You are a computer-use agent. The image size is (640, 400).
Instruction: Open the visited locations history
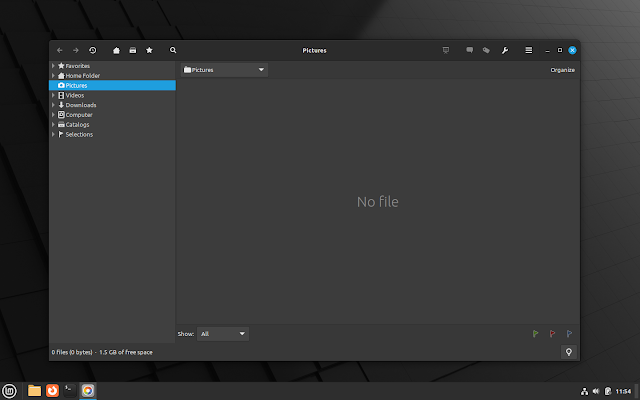[93, 50]
